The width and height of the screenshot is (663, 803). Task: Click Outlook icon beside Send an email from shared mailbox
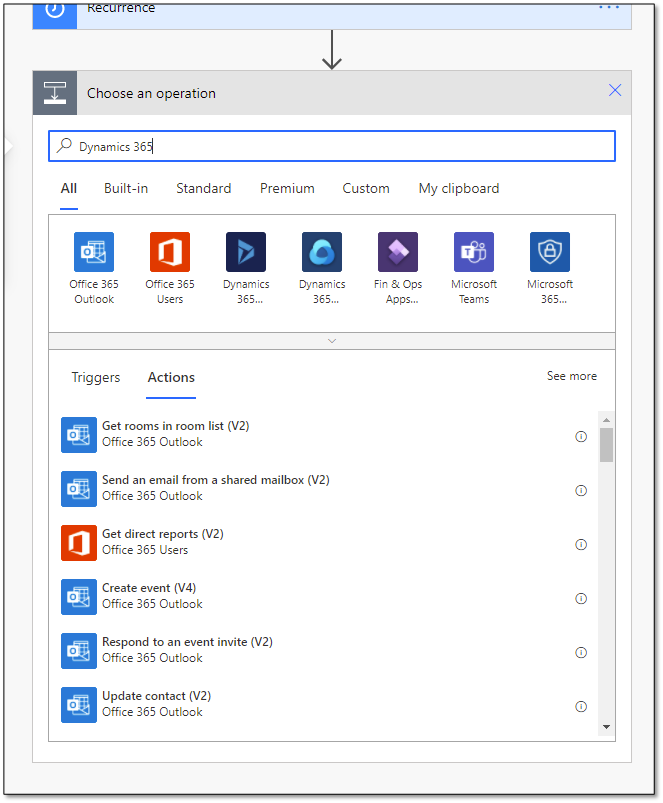click(x=79, y=489)
